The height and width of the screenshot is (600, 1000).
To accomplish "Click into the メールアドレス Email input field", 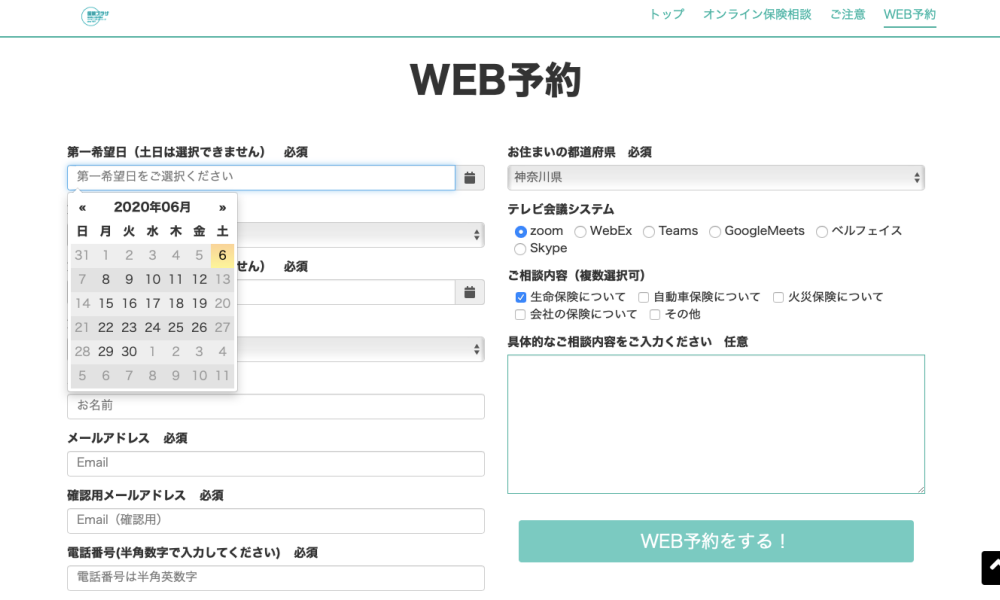I will point(275,463).
